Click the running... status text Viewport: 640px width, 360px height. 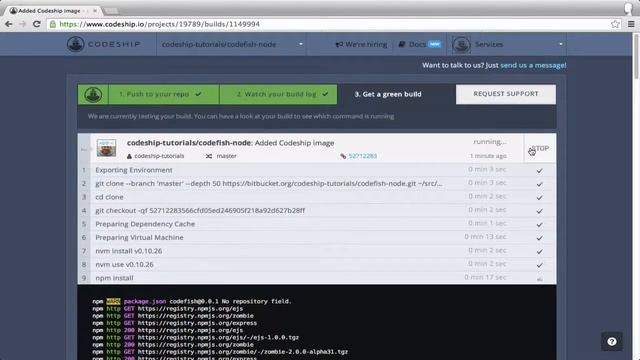pos(490,142)
